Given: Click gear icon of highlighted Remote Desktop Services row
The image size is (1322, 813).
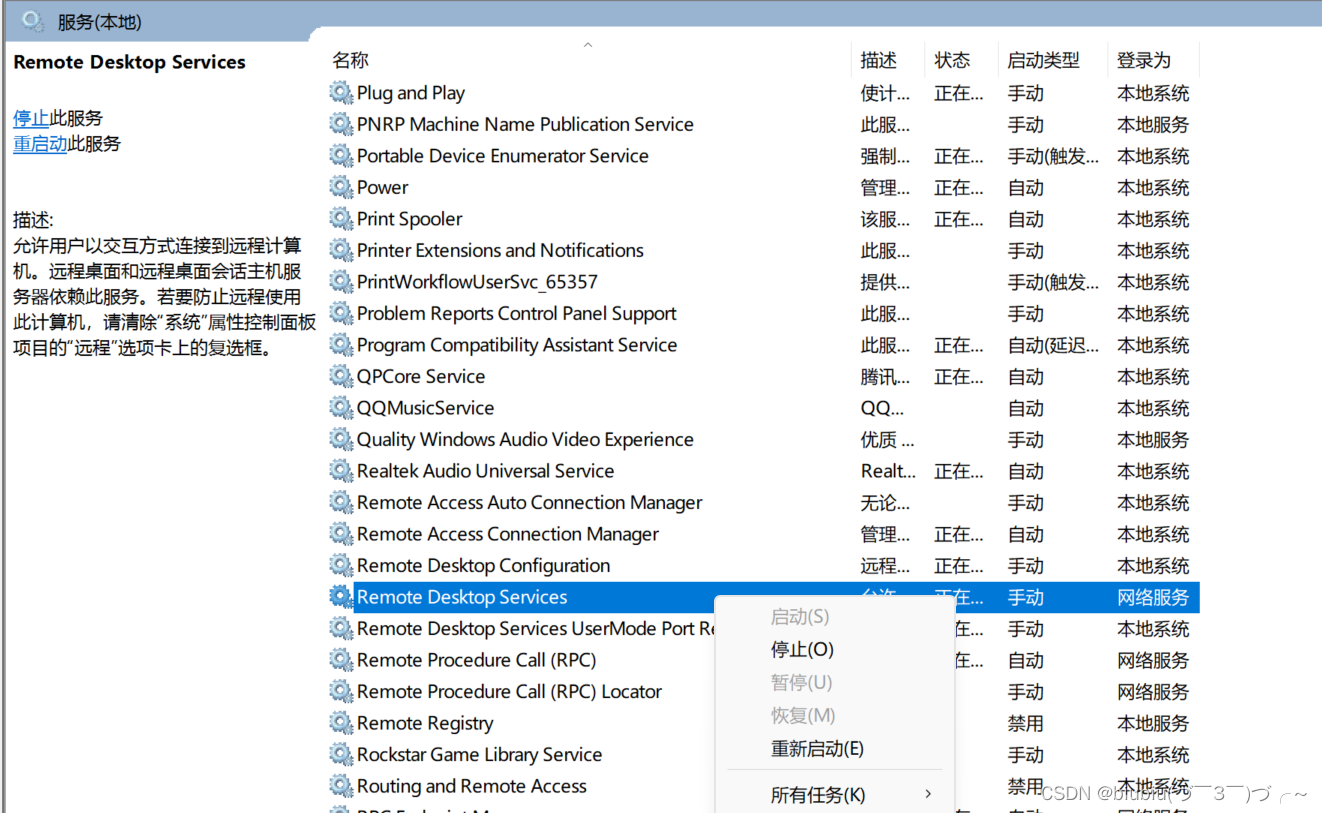Looking at the screenshot, I should [x=341, y=597].
